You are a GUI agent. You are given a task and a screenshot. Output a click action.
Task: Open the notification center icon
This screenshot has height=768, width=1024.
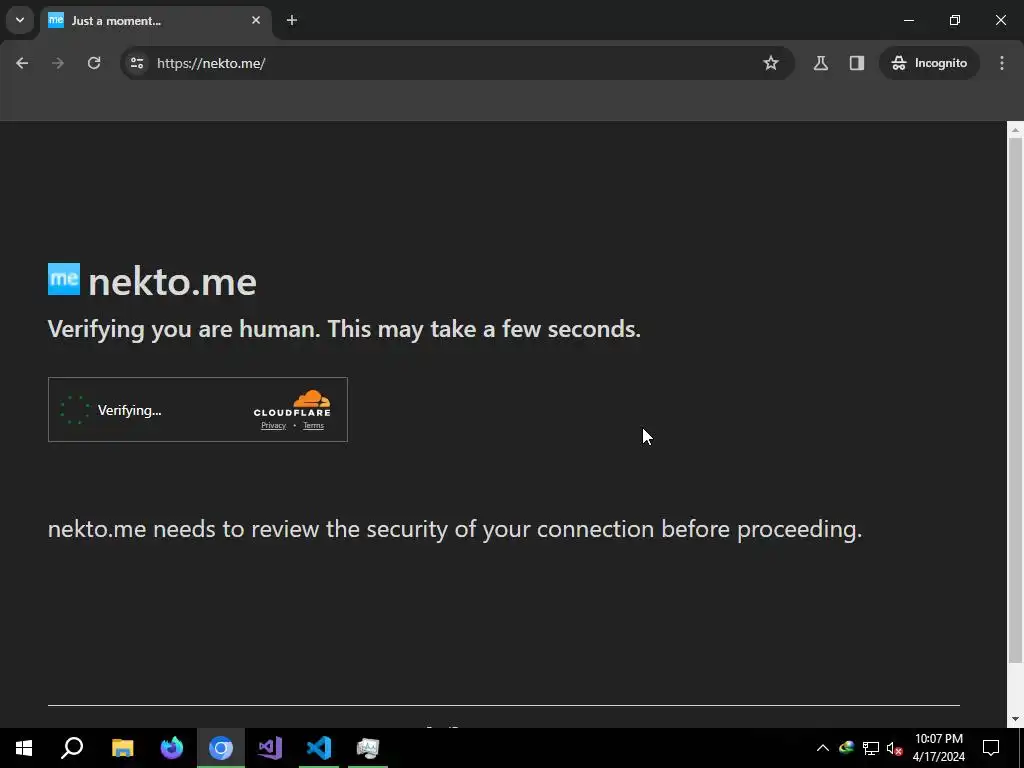991,748
